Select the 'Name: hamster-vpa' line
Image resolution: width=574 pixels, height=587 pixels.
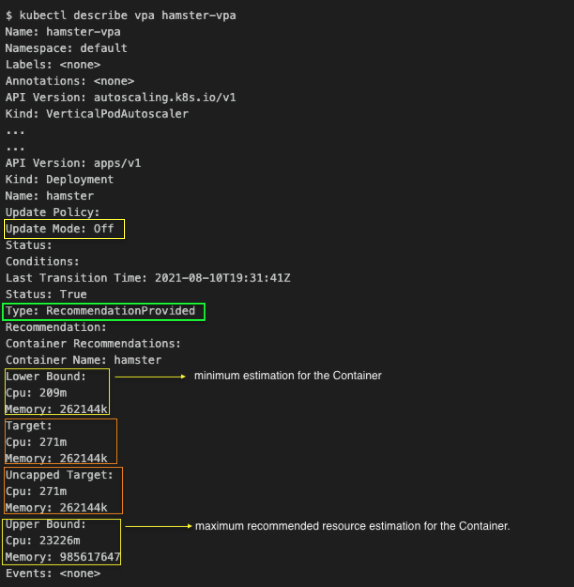(x=63, y=32)
